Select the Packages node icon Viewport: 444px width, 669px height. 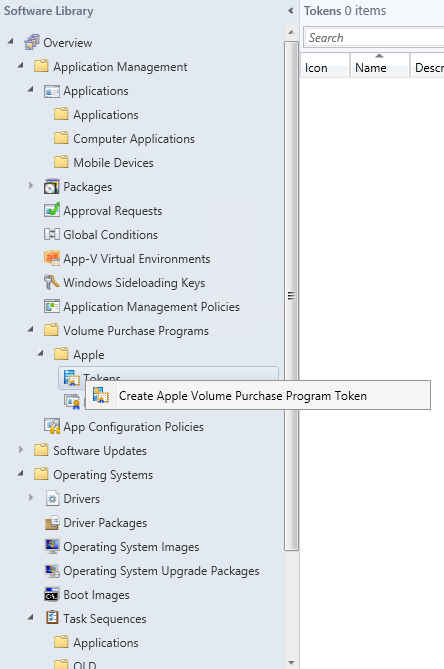pyautogui.click(x=52, y=187)
